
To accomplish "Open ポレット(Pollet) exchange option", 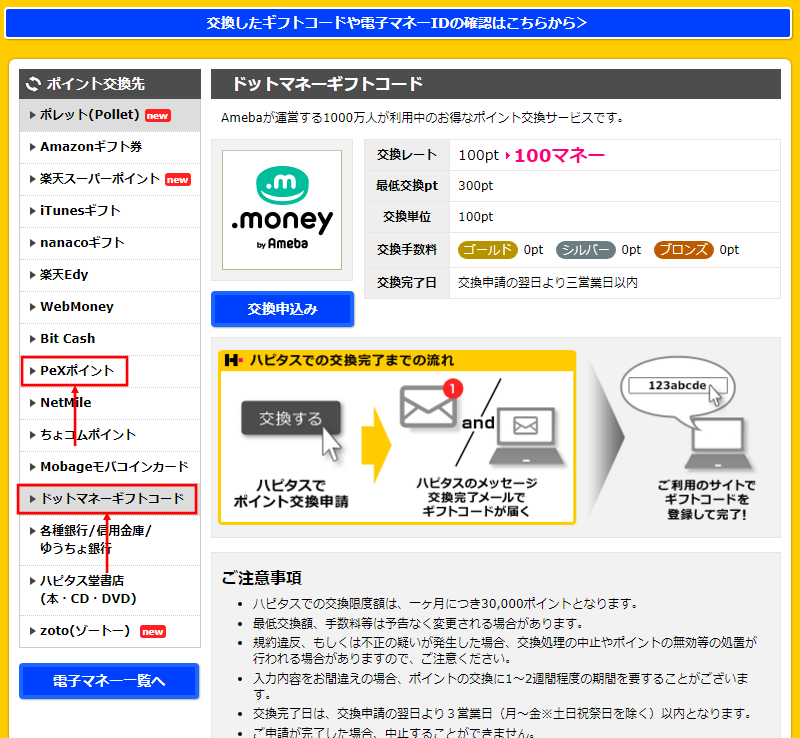I will click(x=110, y=115).
